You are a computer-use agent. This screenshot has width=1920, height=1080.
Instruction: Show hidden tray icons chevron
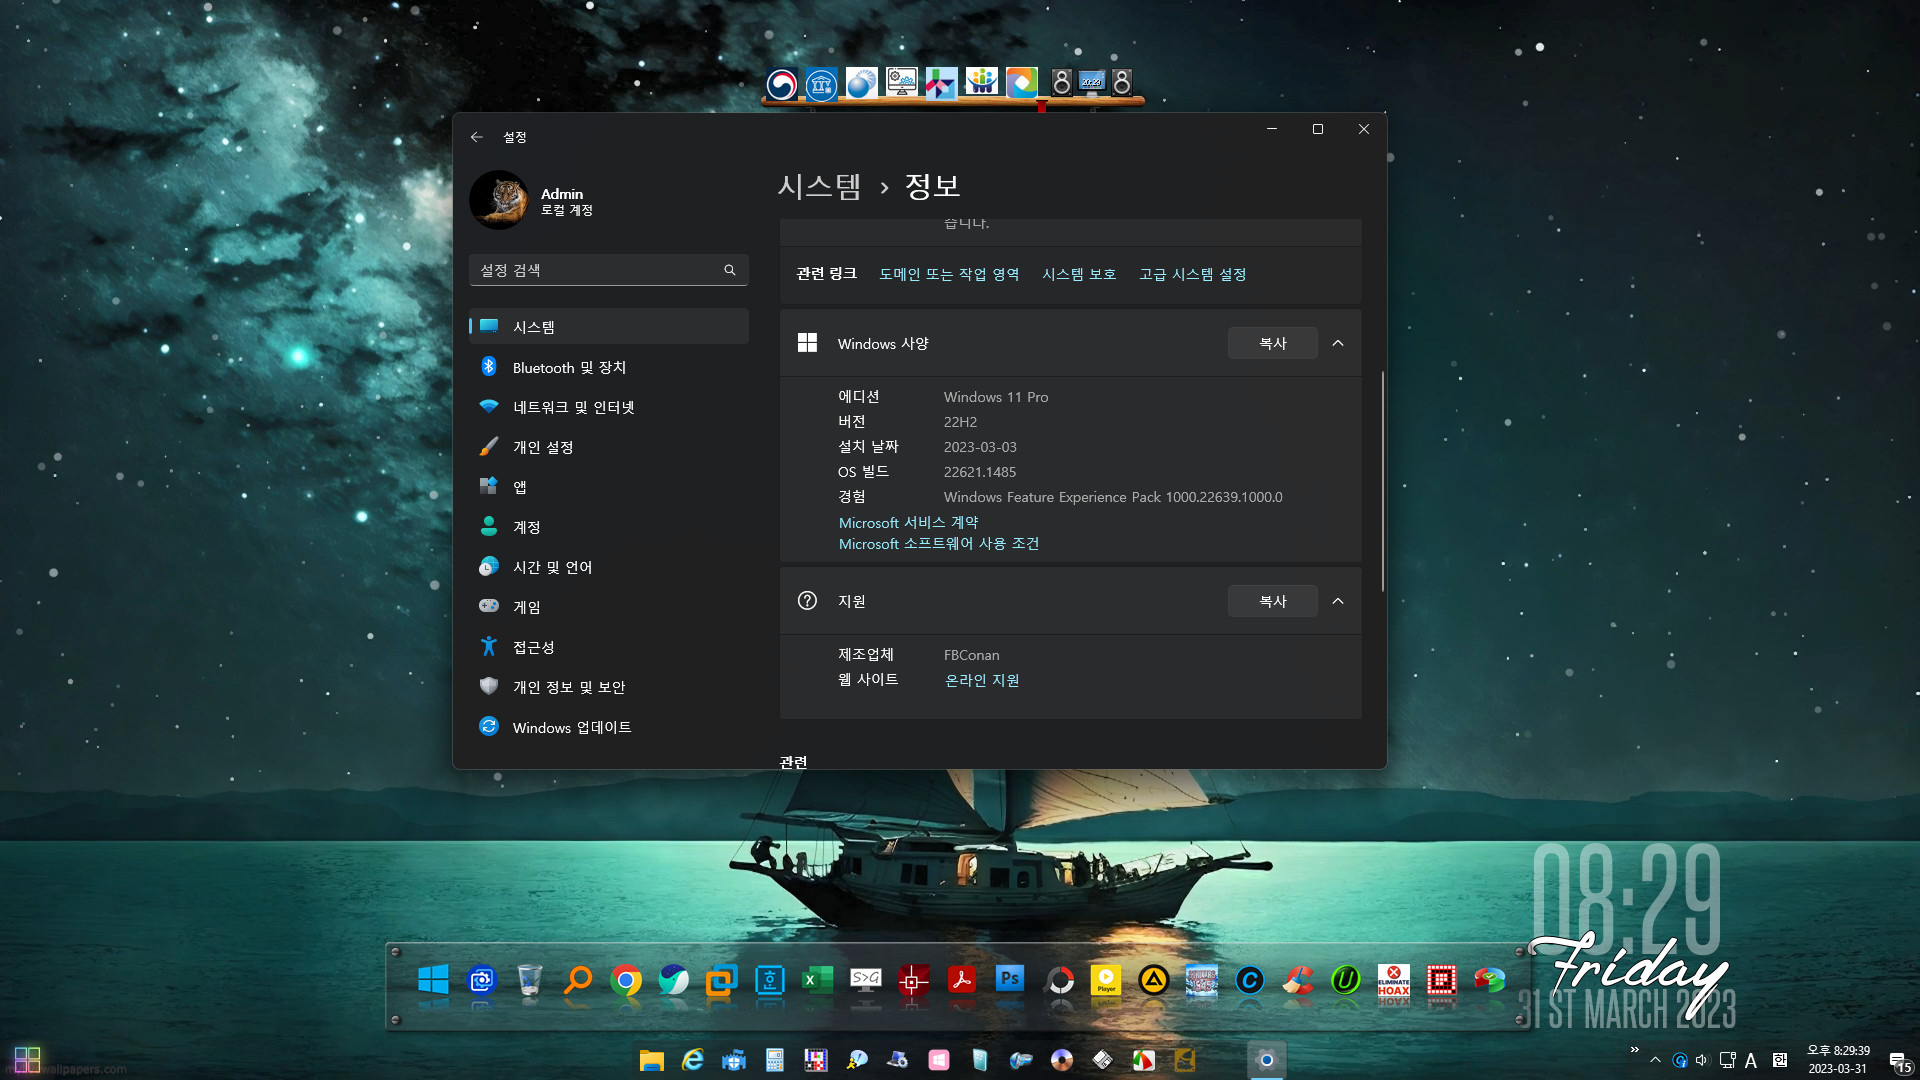1655,1060
